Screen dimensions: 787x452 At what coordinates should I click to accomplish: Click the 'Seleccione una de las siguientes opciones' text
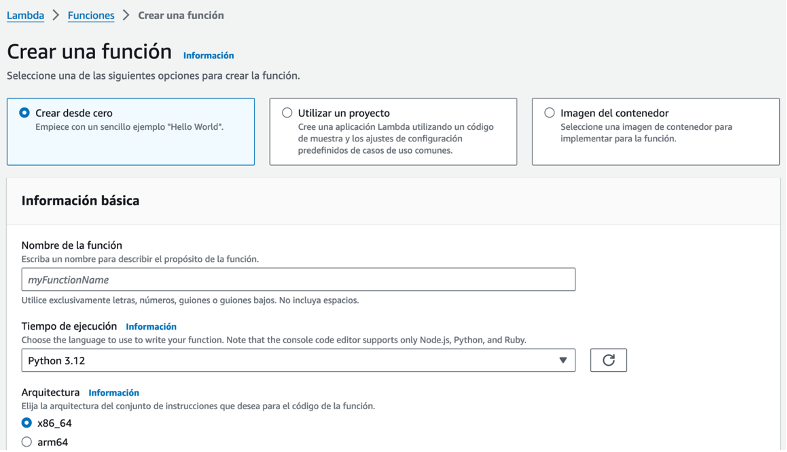pyautogui.click(x=153, y=76)
